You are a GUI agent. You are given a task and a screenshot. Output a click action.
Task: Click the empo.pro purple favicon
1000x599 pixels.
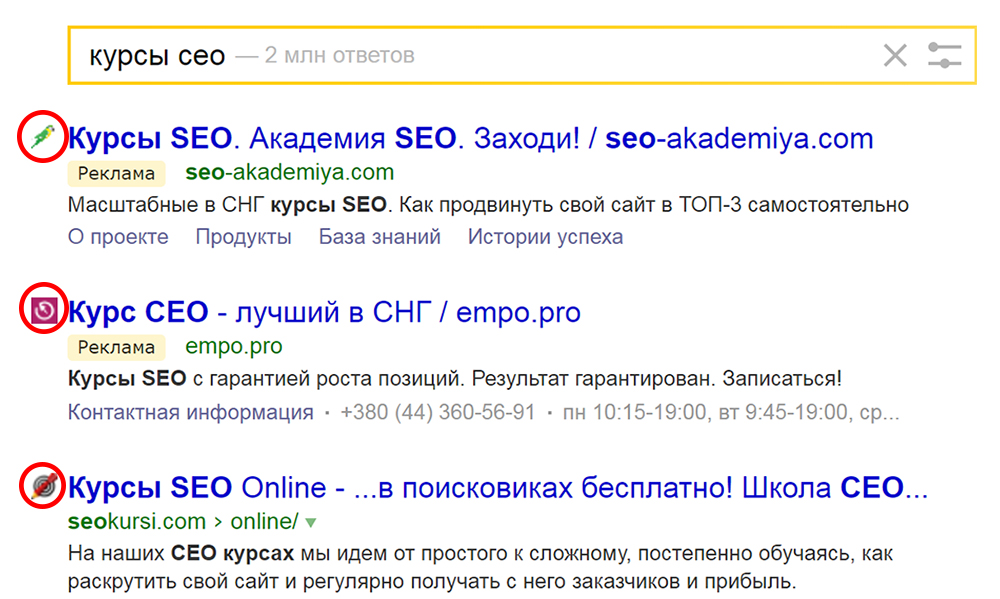click(x=41, y=311)
